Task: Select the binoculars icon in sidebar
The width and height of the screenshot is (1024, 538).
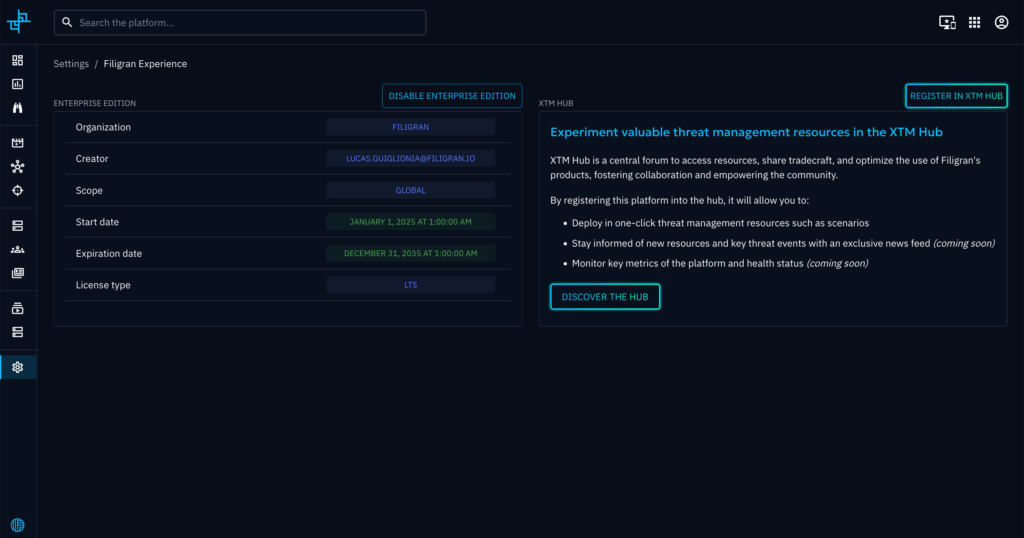Action: (17, 108)
